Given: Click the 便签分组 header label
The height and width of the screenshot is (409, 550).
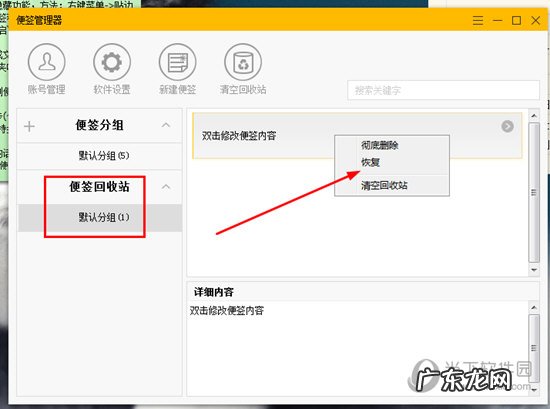Looking at the screenshot, I should coord(100,125).
